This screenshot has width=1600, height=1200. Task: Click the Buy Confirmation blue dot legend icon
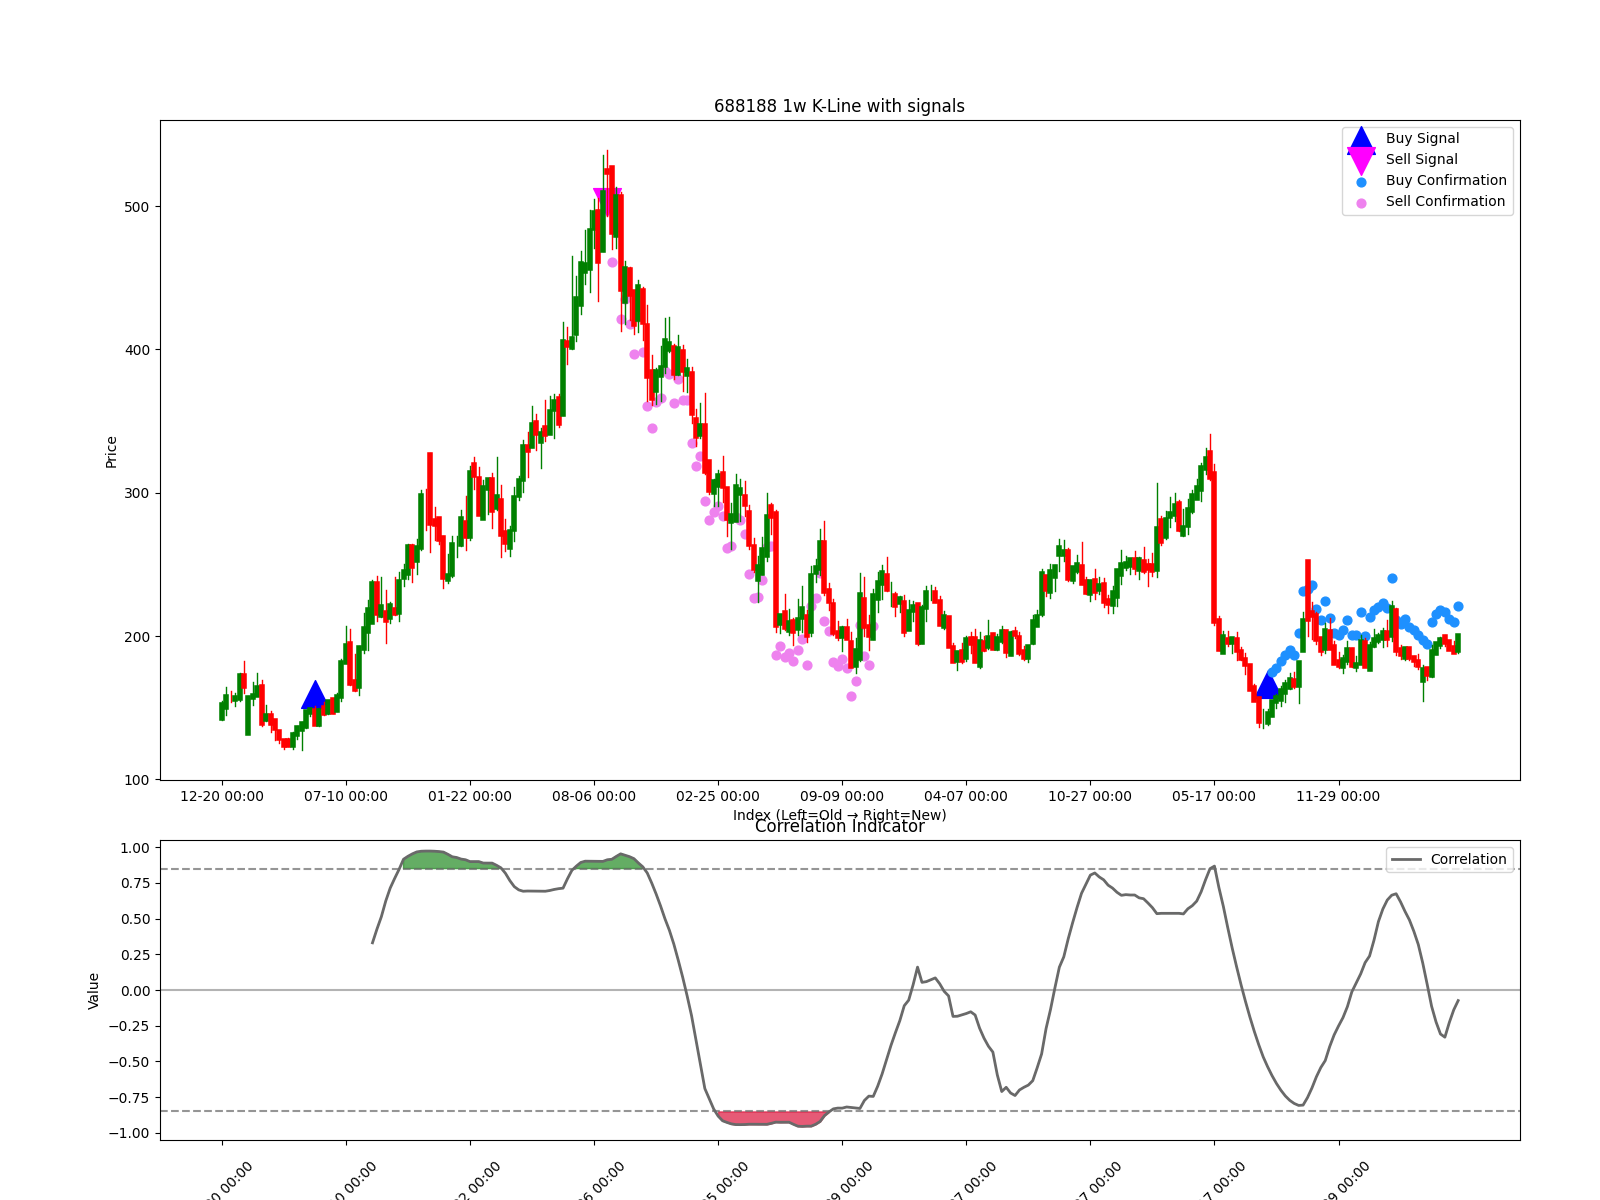coord(1361,182)
